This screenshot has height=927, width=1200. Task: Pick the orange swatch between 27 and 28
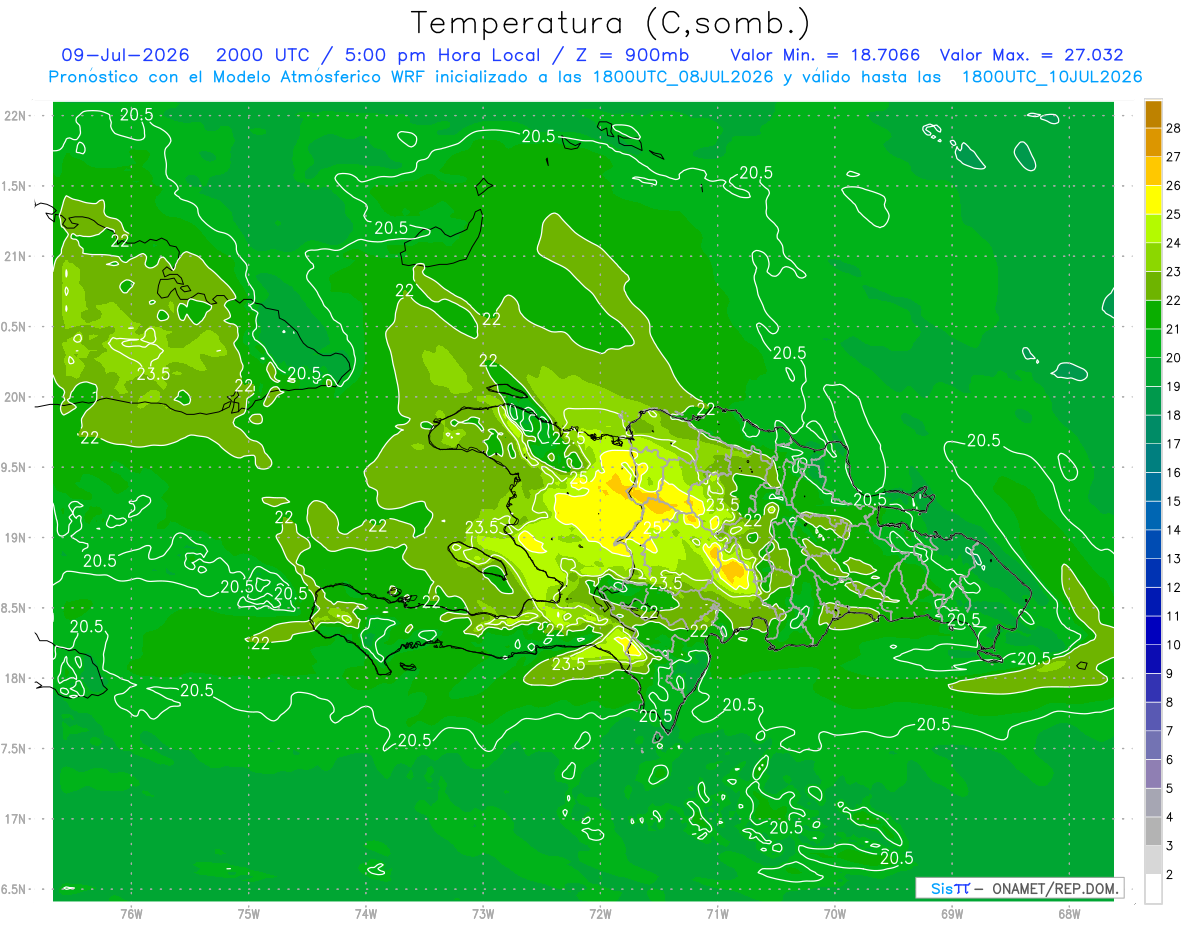(x=1153, y=143)
